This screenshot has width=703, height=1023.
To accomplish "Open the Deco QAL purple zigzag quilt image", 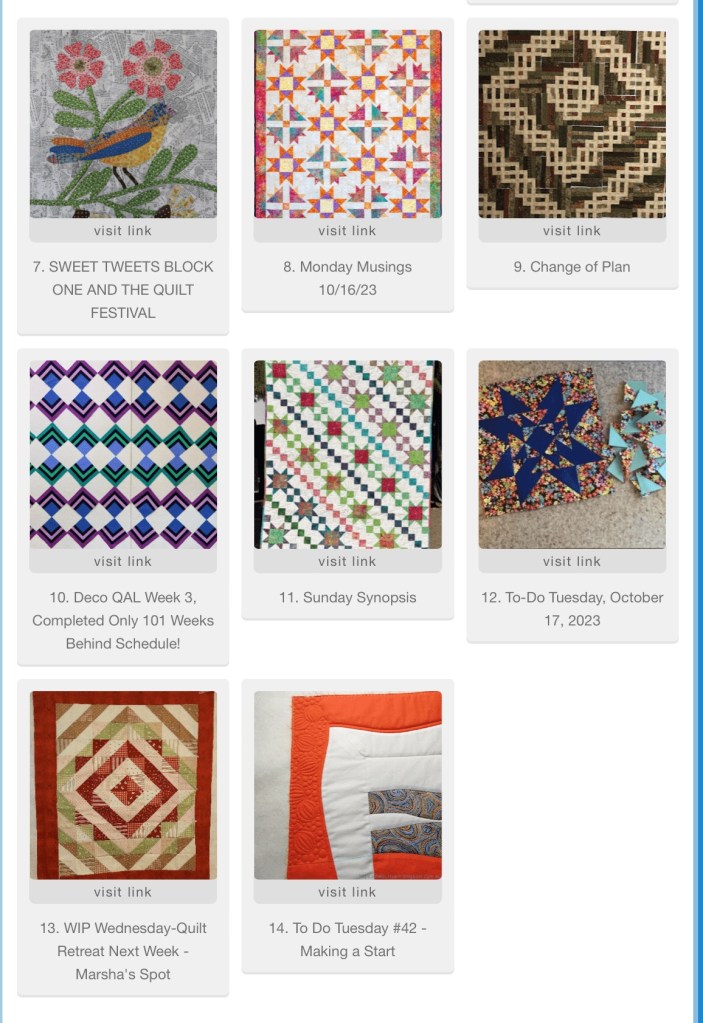I will (x=123, y=455).
